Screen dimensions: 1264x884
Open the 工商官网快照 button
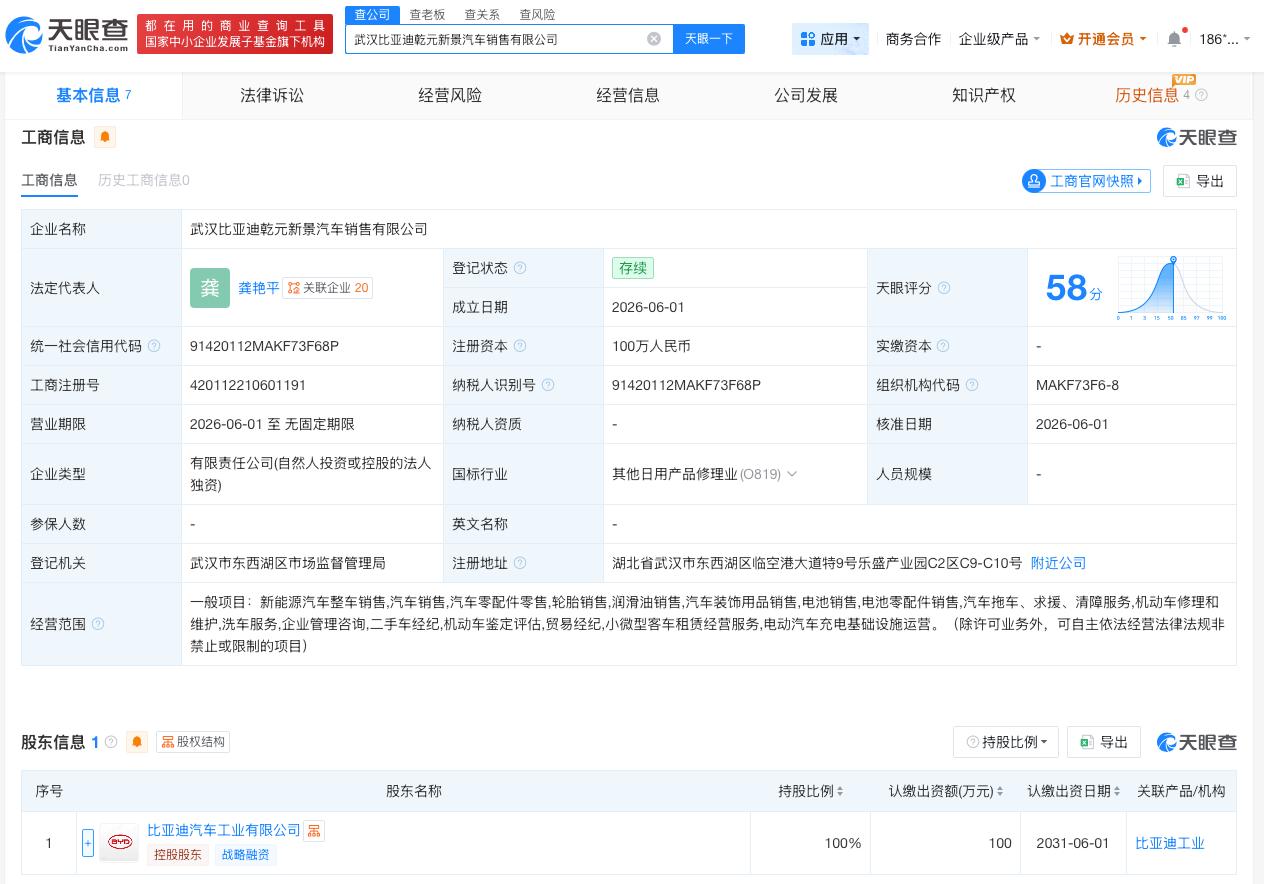(x=1086, y=181)
